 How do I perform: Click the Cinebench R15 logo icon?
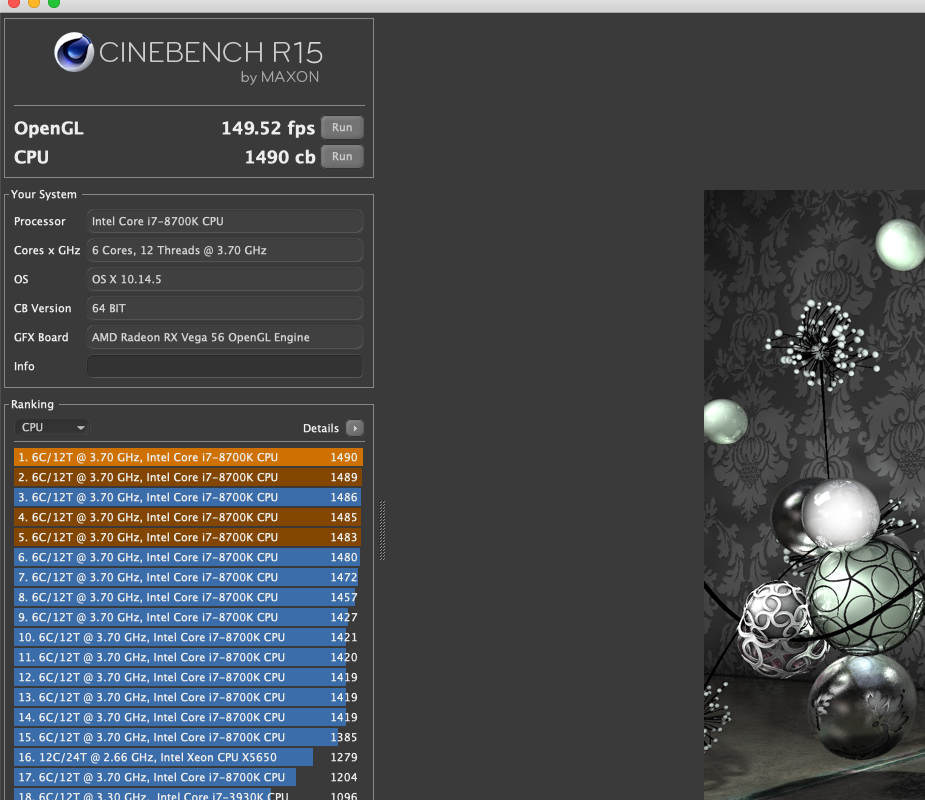74,52
